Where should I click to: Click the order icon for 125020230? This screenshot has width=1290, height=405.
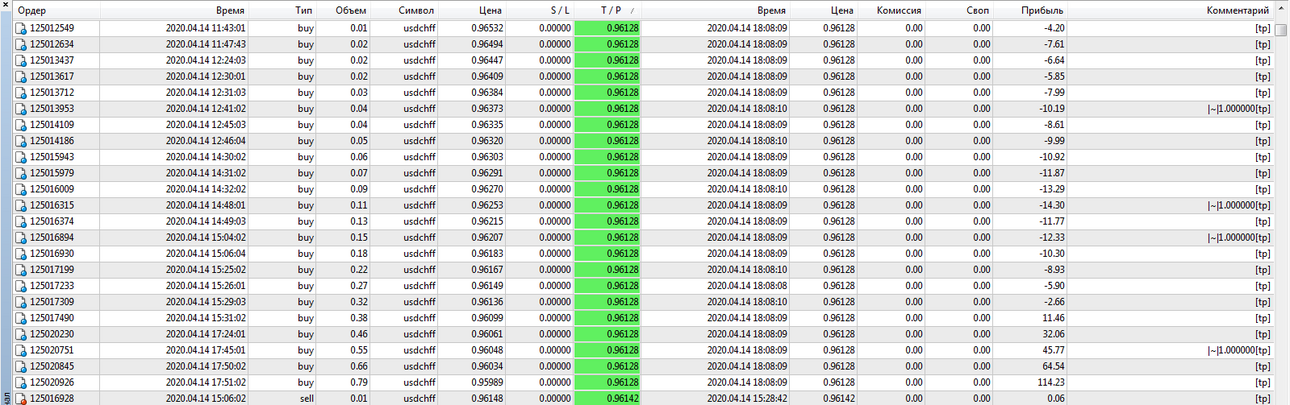[21, 334]
